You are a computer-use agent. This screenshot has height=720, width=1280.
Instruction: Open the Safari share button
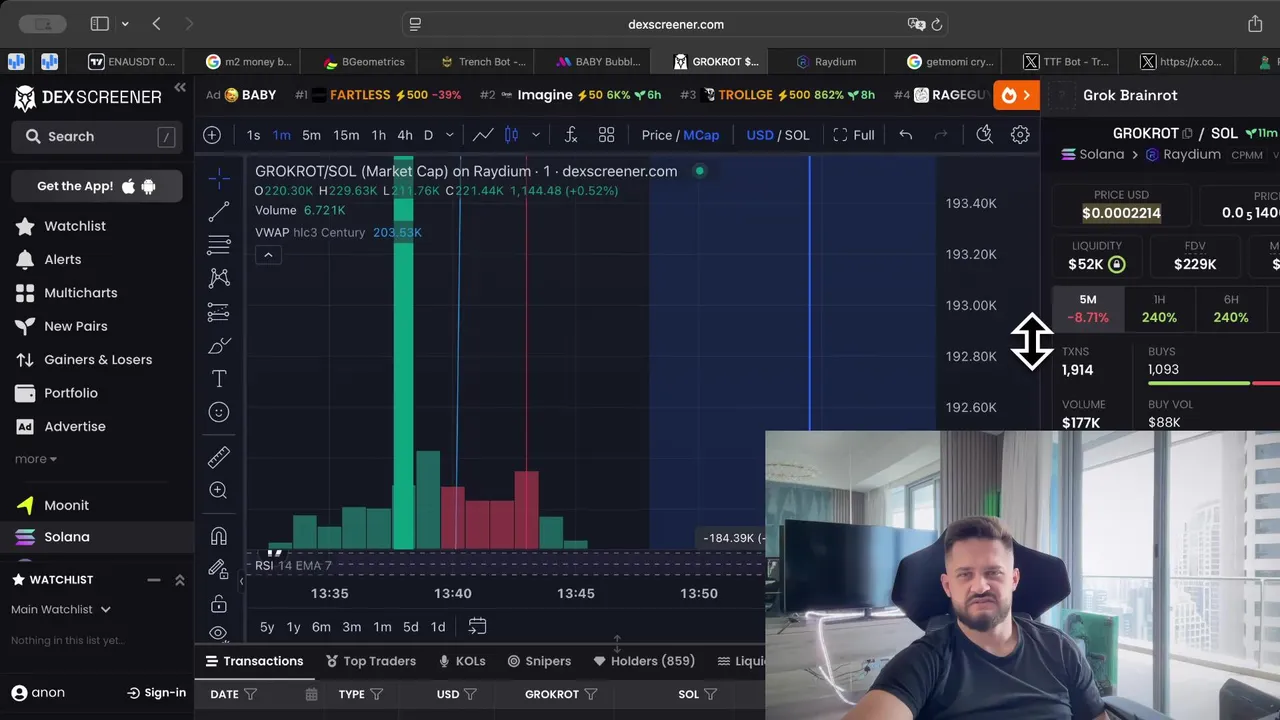click(x=1255, y=24)
